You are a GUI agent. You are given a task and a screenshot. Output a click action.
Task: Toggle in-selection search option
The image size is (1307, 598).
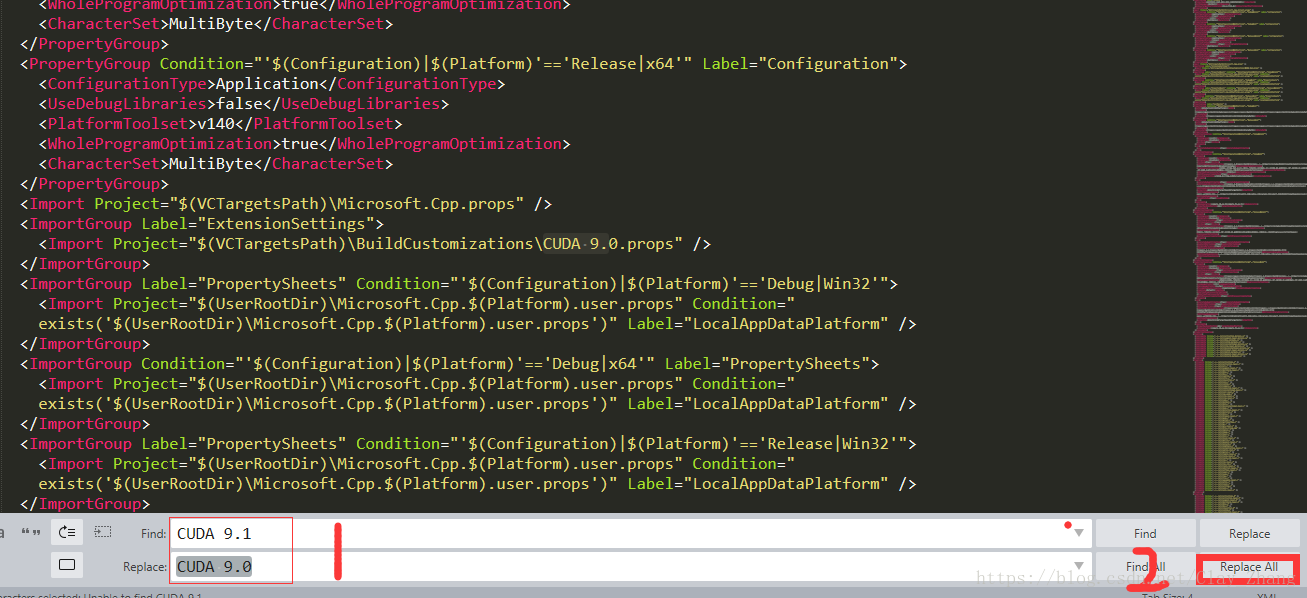point(103,533)
